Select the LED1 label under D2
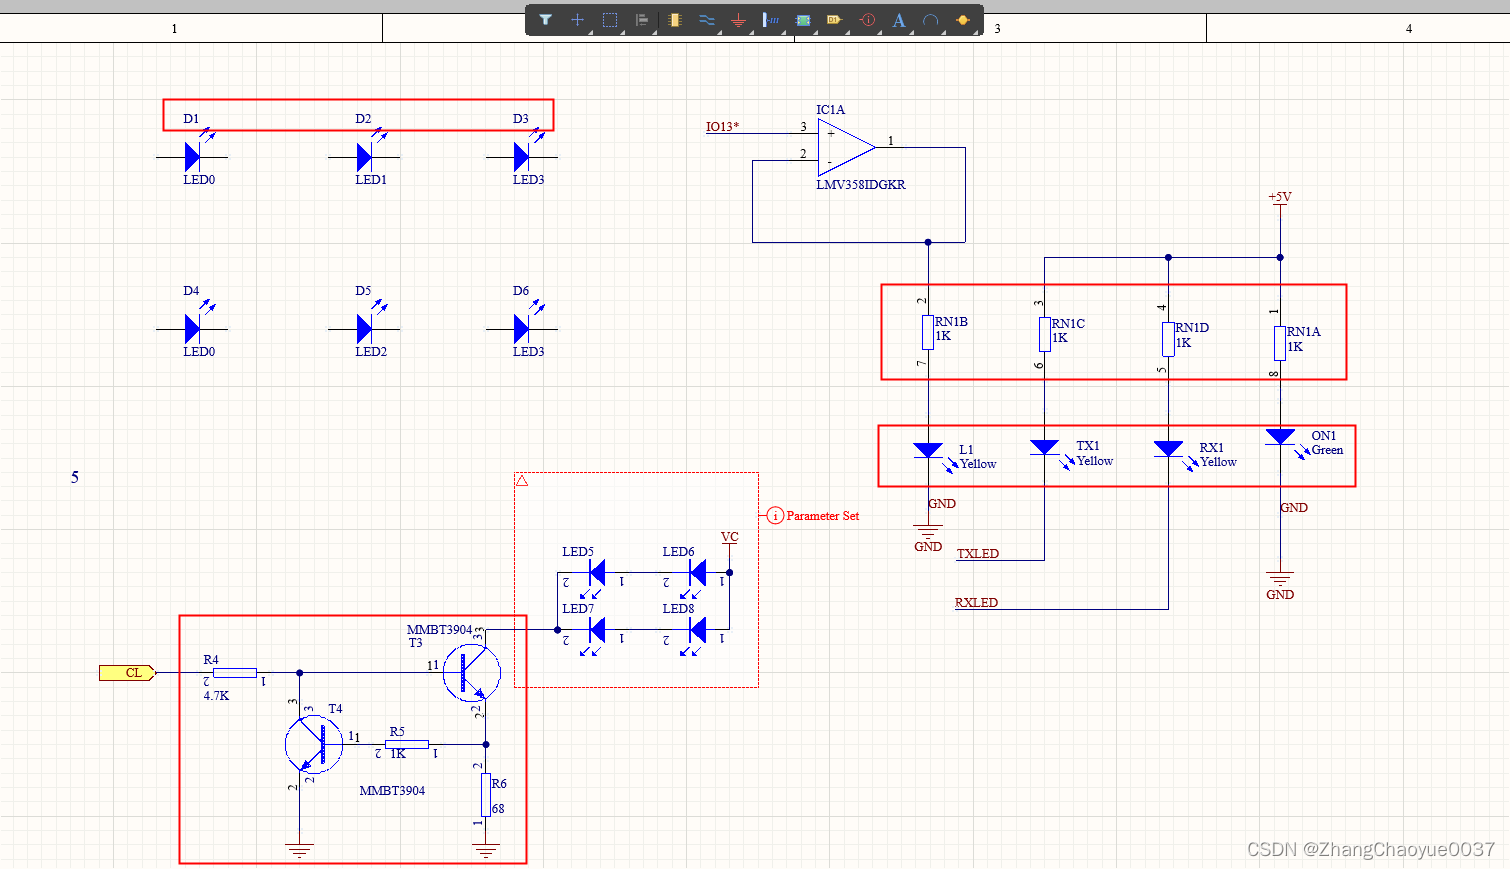The height and width of the screenshot is (869, 1510). tap(371, 180)
